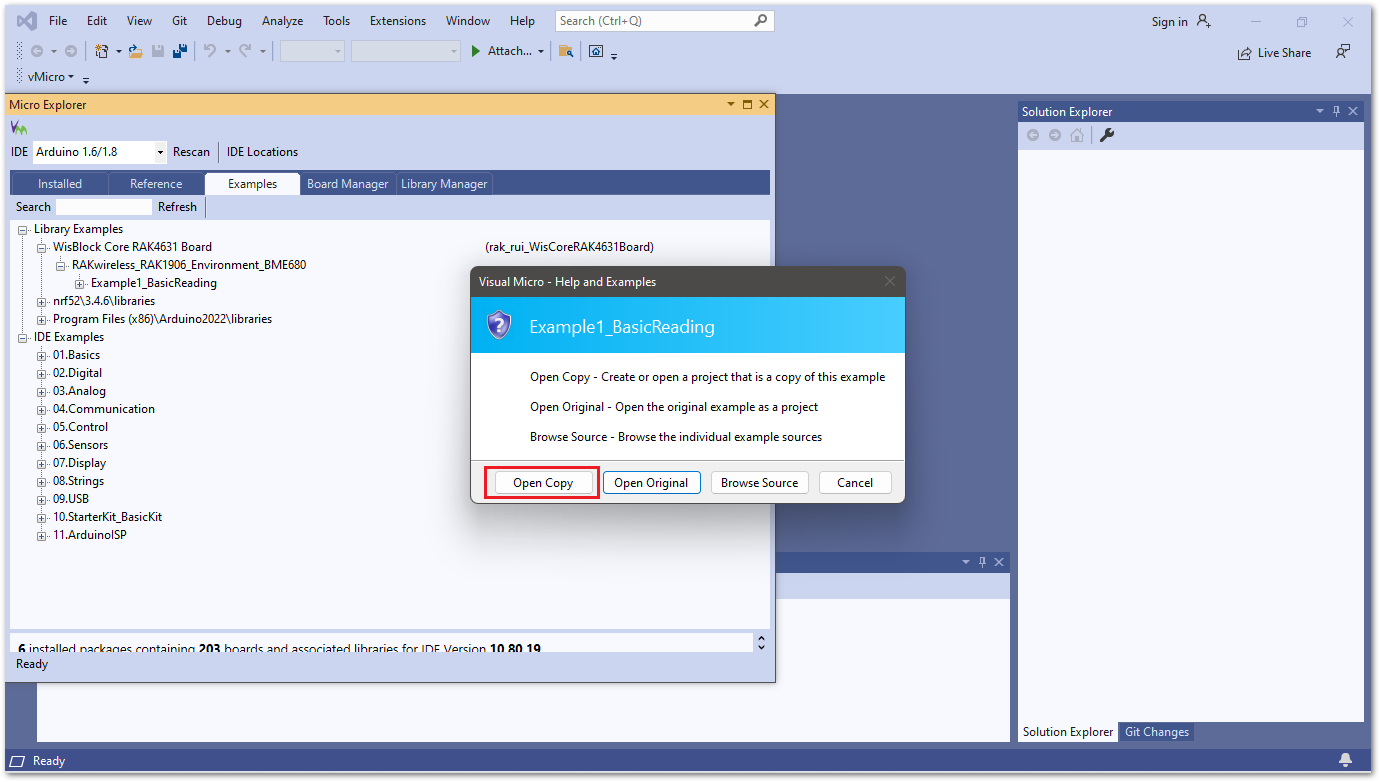Click the wrench Properties icon in Solution Explorer

coord(1107,135)
